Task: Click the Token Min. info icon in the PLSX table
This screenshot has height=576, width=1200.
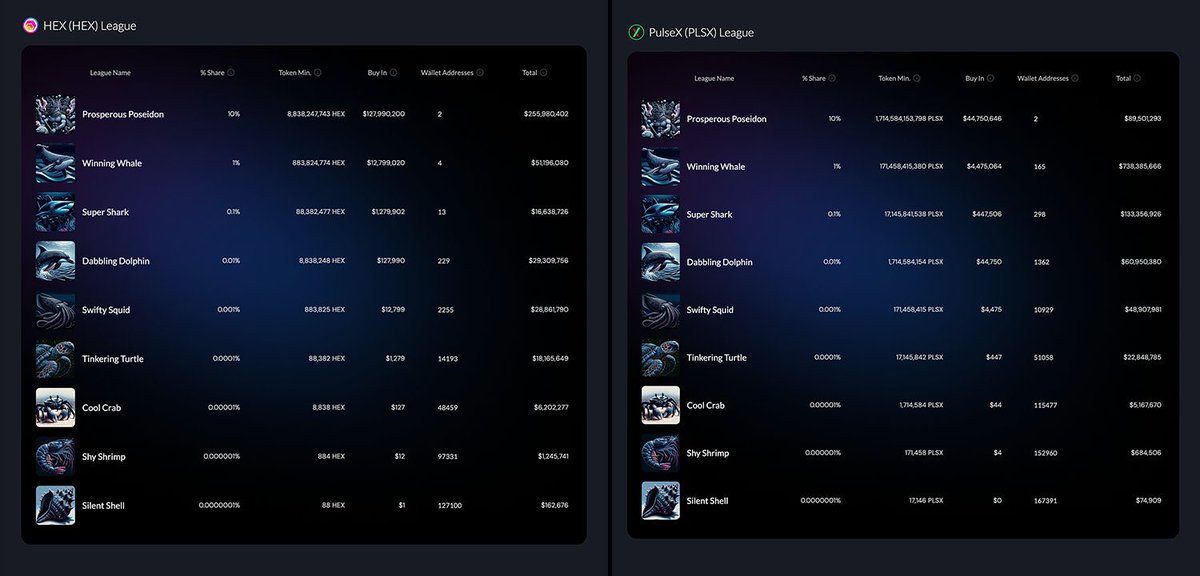Action: [917, 78]
